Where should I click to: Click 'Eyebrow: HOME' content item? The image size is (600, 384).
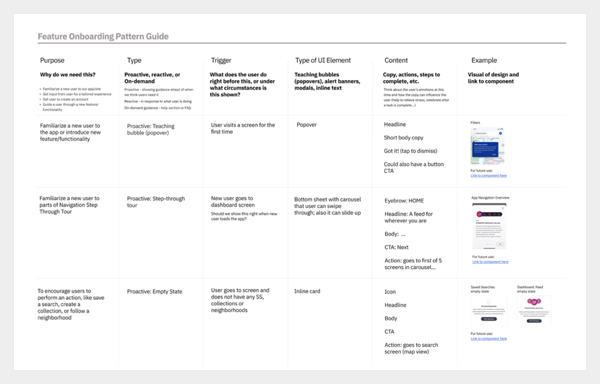point(404,200)
